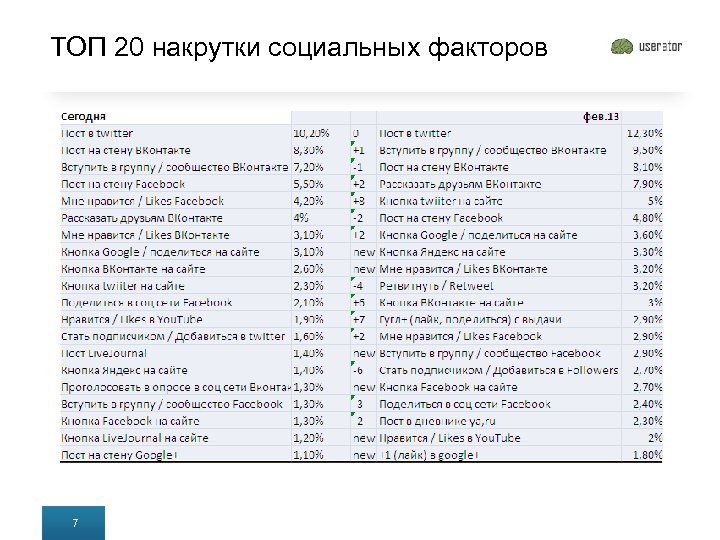This screenshot has width=720, height=540.
Task: Select "Кнопка twitter на сайте" beside 5%
Action: [441, 201]
